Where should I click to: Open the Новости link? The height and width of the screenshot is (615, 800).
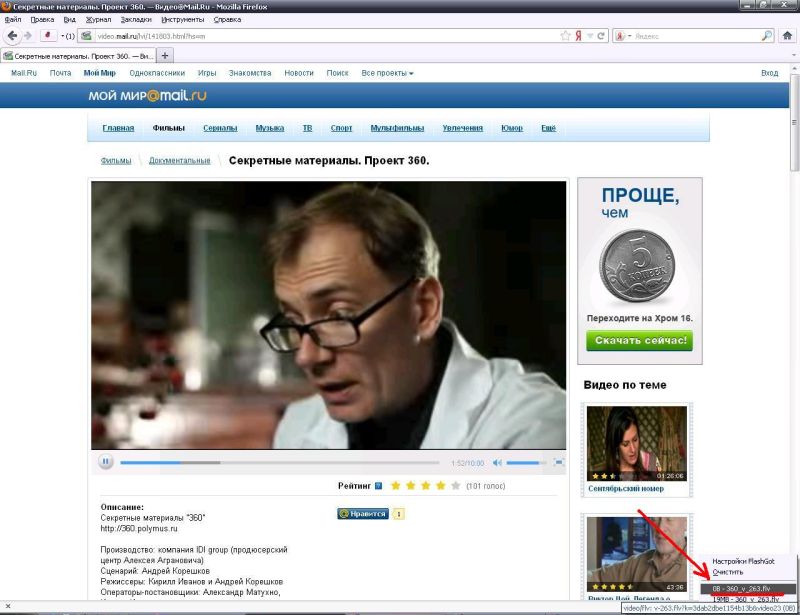299,73
